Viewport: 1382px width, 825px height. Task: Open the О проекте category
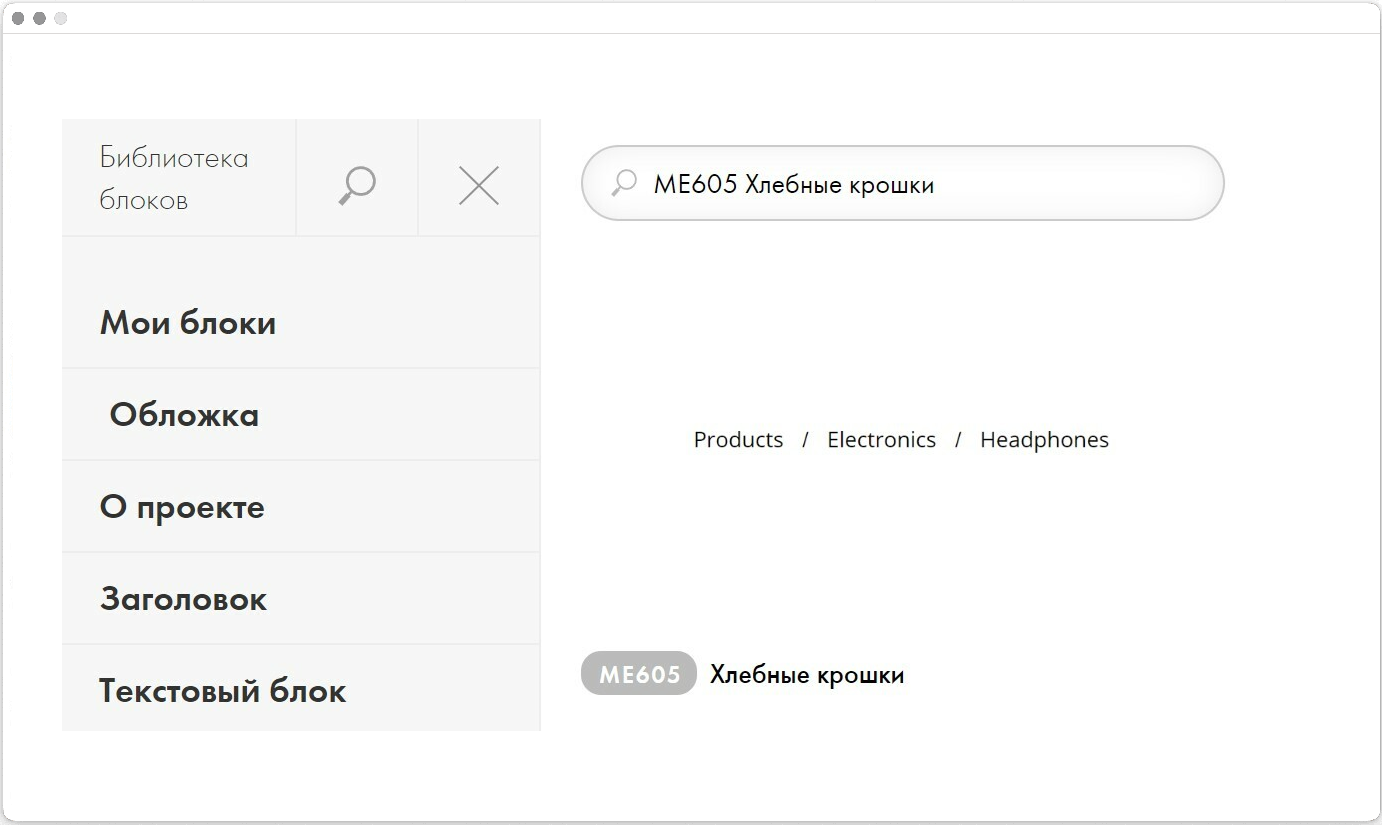point(301,507)
